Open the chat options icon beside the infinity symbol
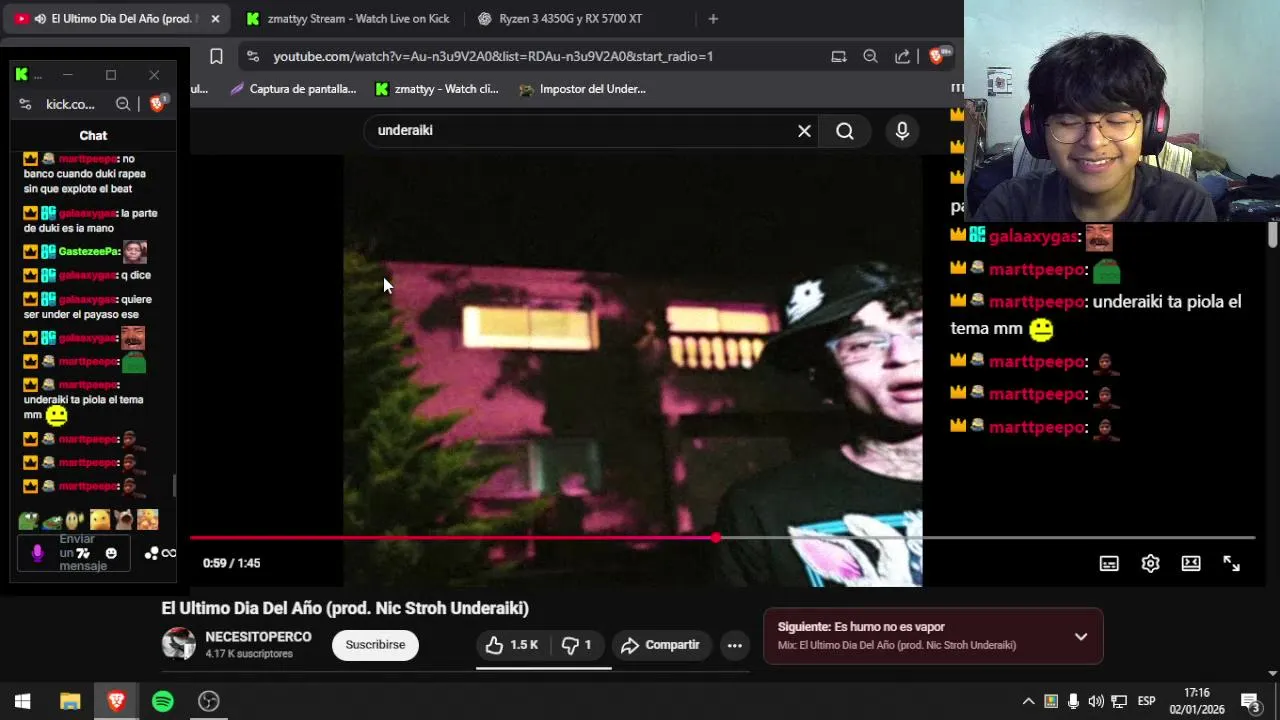 tap(150, 553)
